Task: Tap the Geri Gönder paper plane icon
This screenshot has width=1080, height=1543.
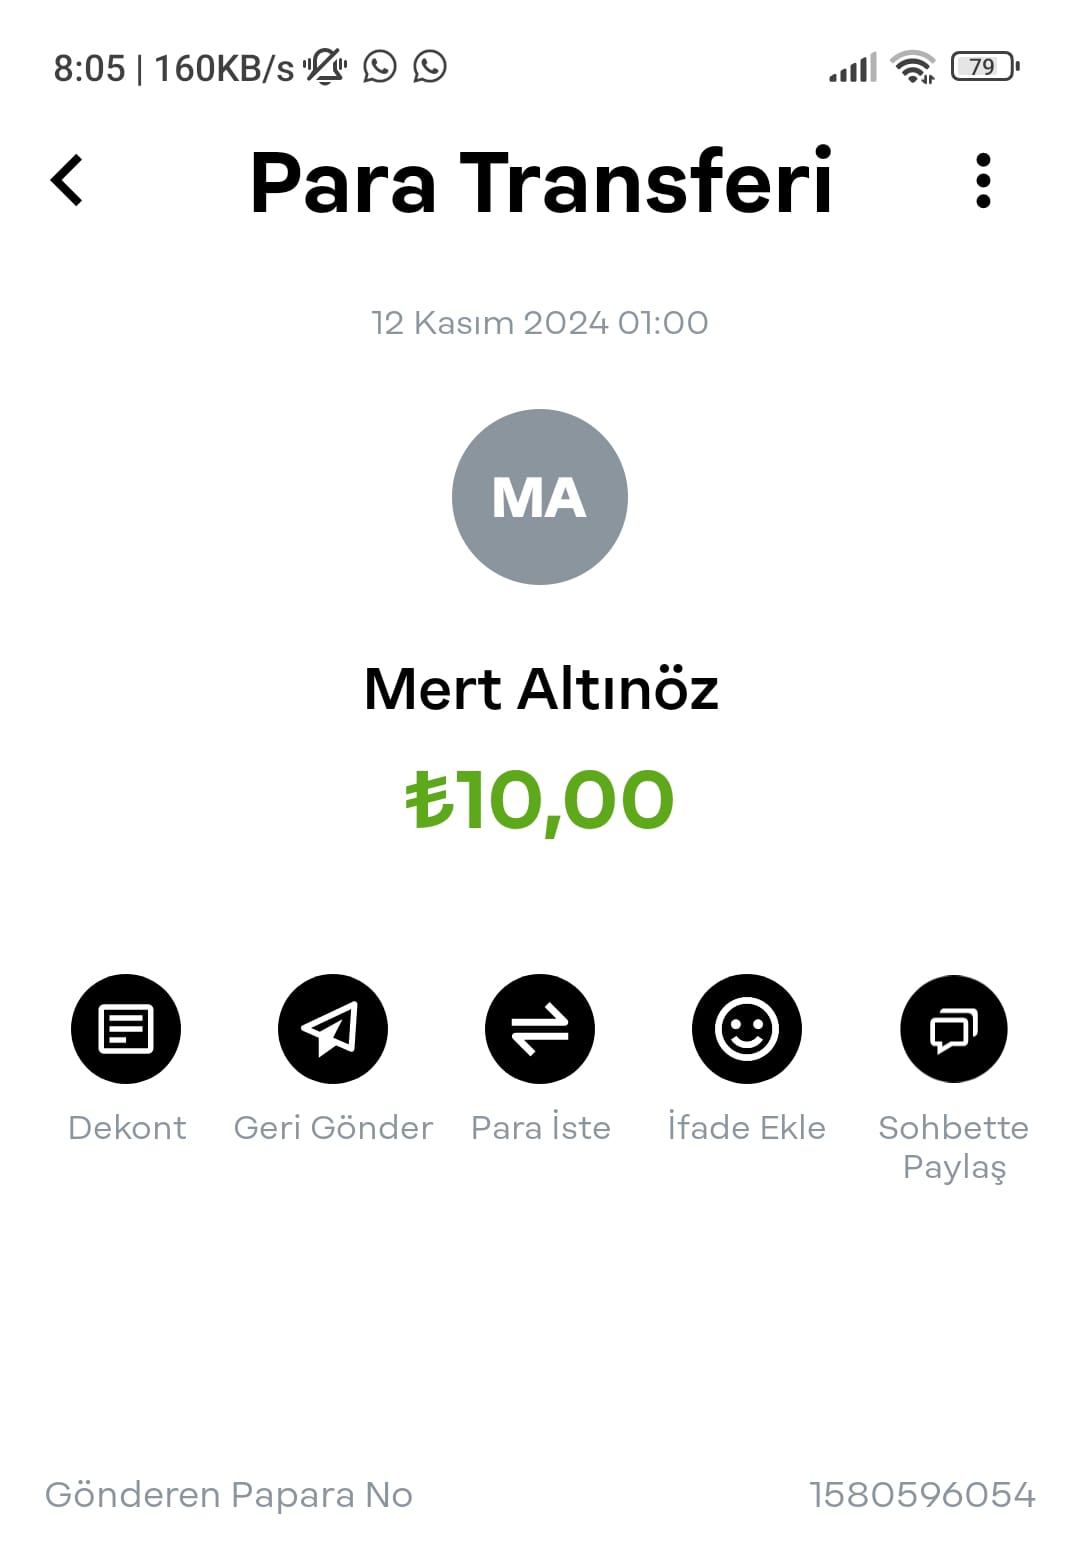Action: [x=333, y=1028]
